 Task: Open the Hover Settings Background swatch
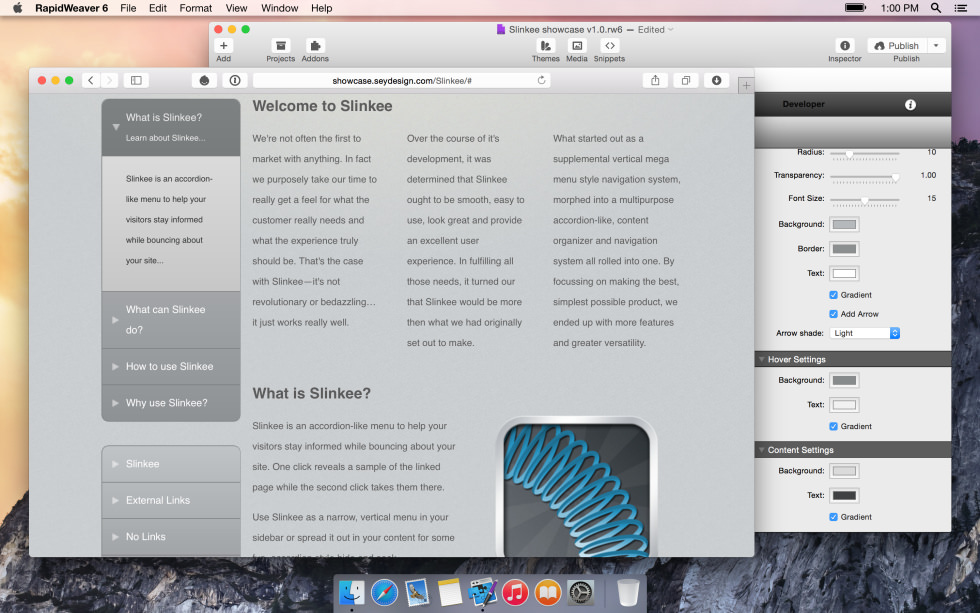click(844, 380)
